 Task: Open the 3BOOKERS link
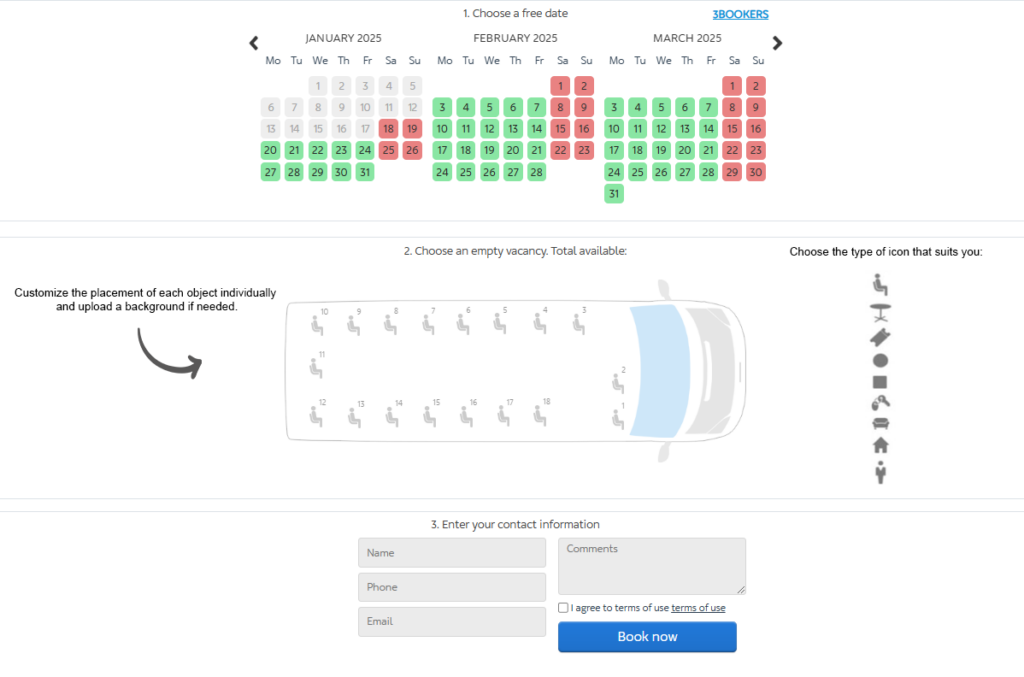740,15
